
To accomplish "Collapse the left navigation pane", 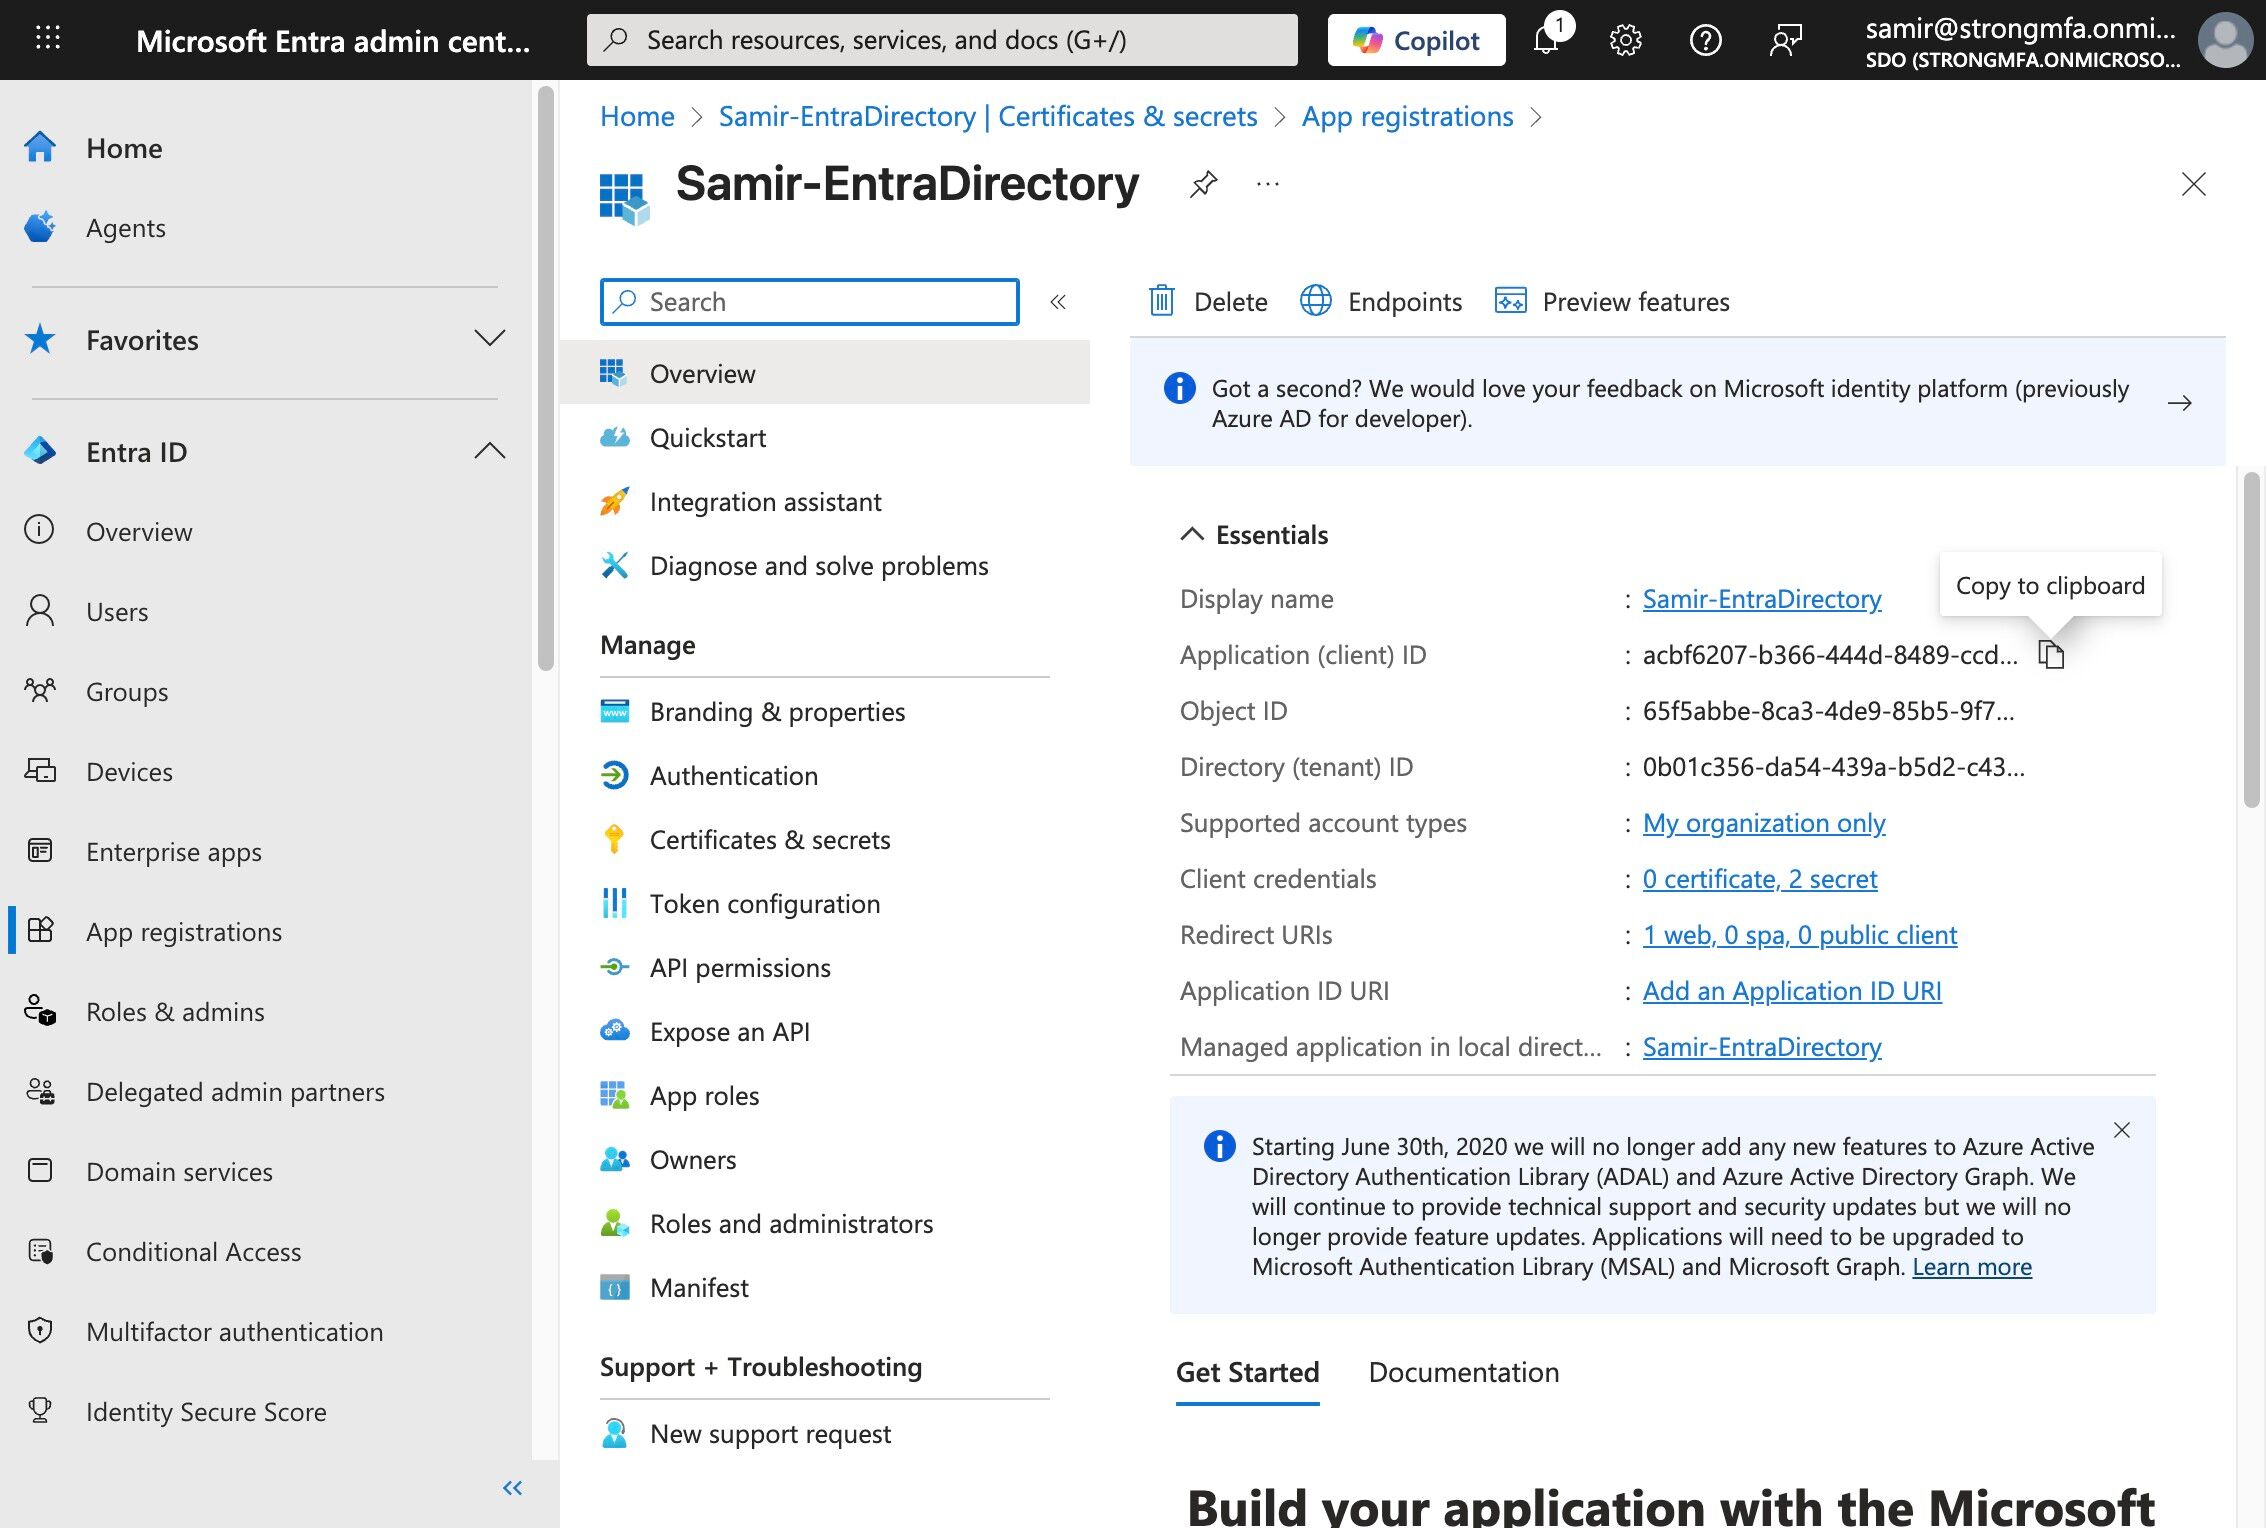I will point(512,1488).
